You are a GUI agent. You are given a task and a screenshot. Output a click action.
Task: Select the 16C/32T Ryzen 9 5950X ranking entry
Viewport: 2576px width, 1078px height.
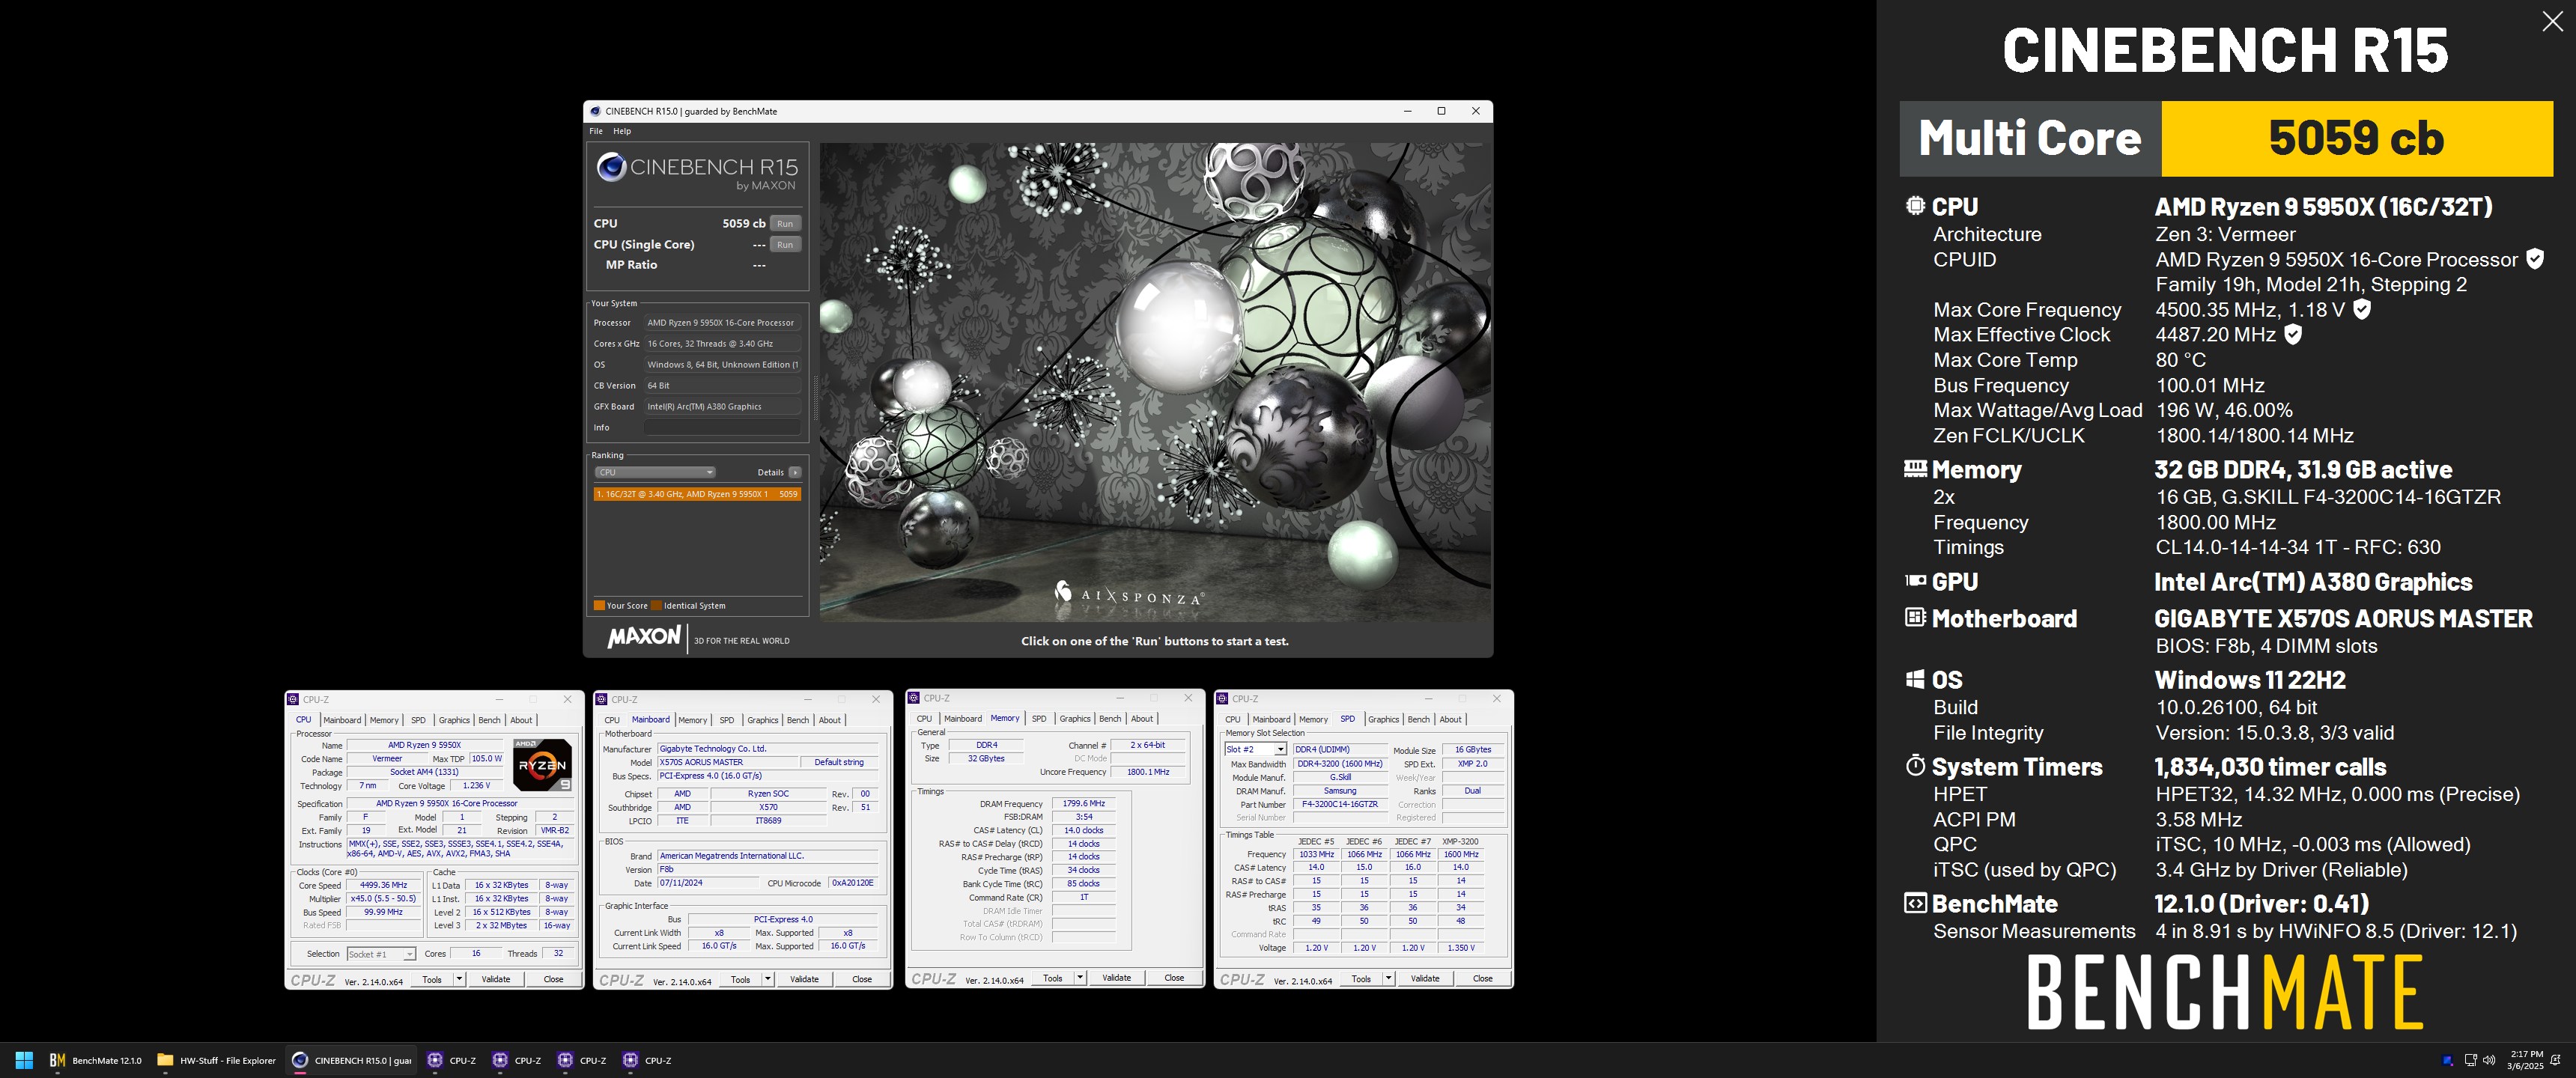[x=696, y=494]
